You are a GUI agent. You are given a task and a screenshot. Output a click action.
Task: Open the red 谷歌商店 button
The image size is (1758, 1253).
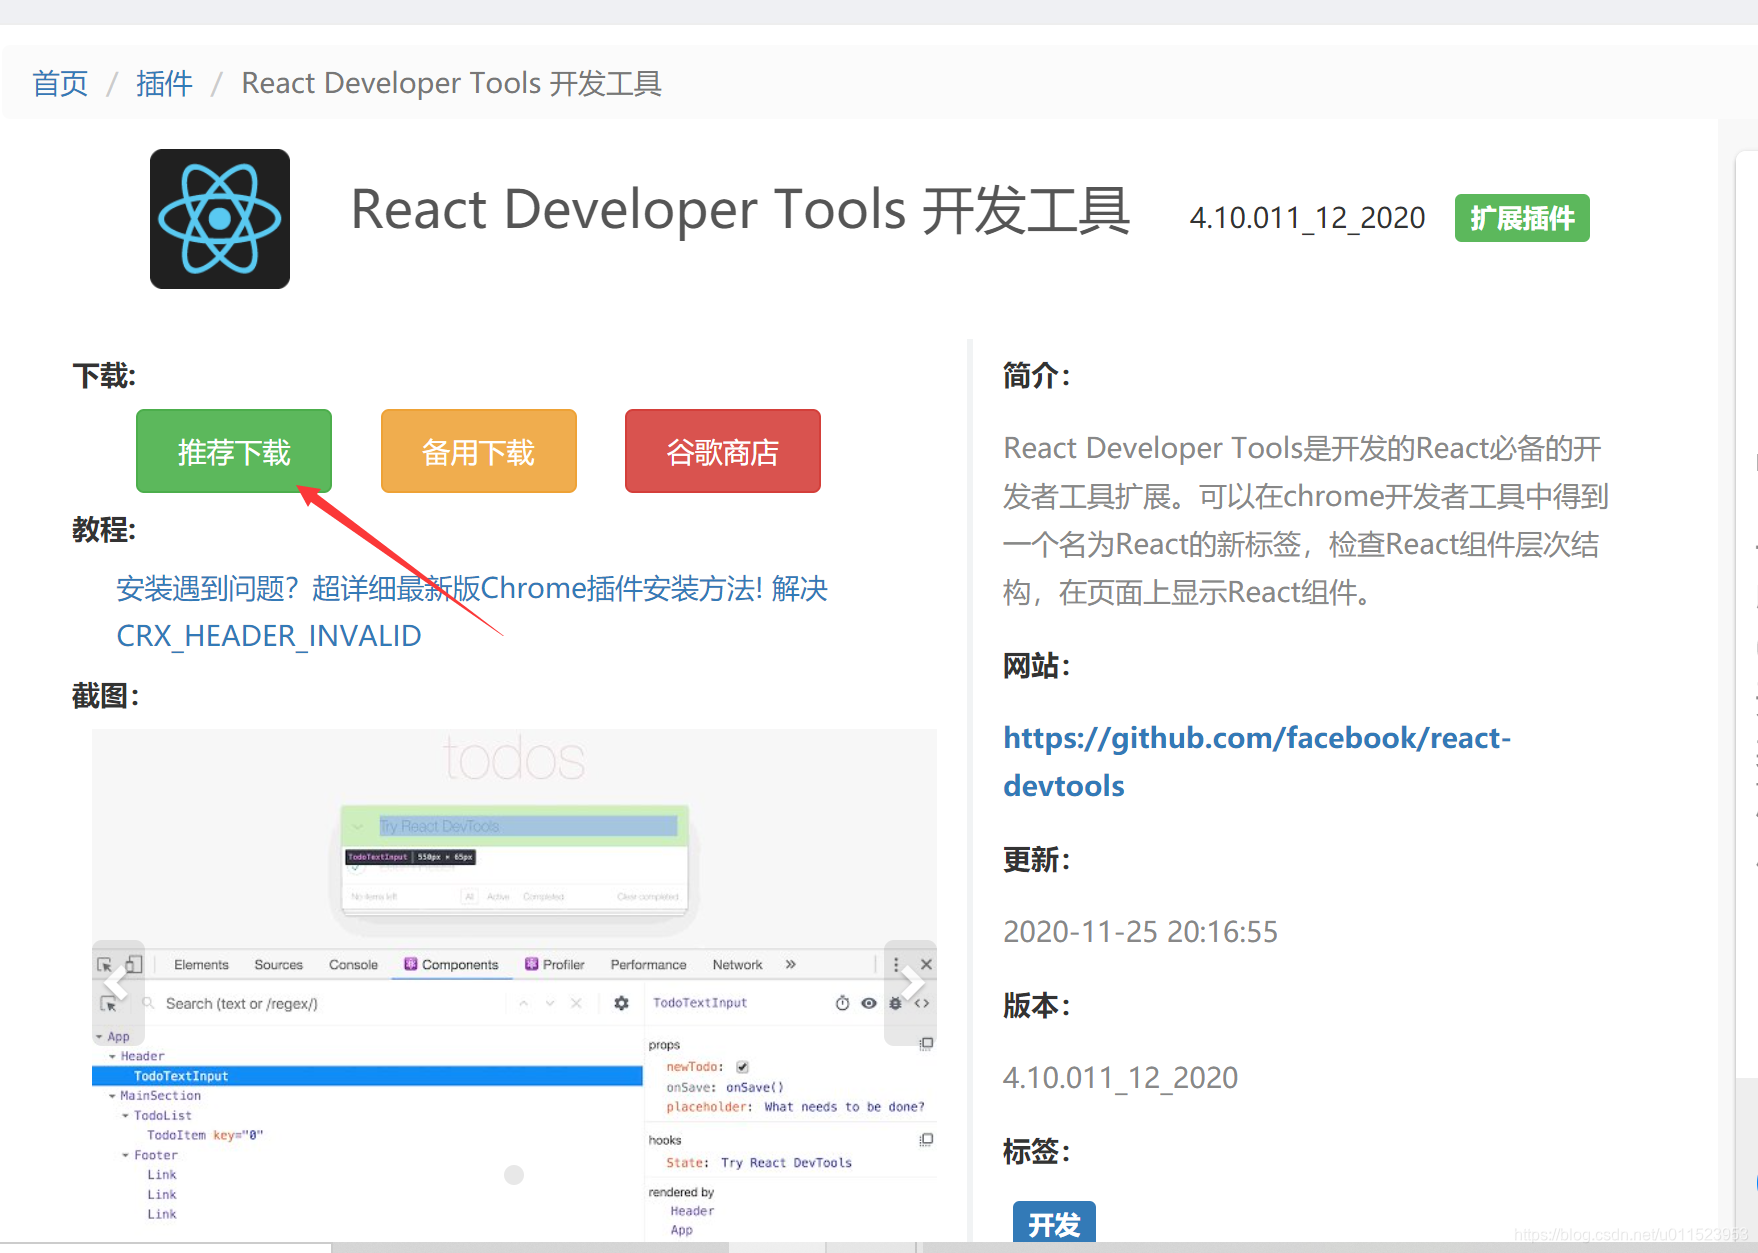click(x=723, y=451)
